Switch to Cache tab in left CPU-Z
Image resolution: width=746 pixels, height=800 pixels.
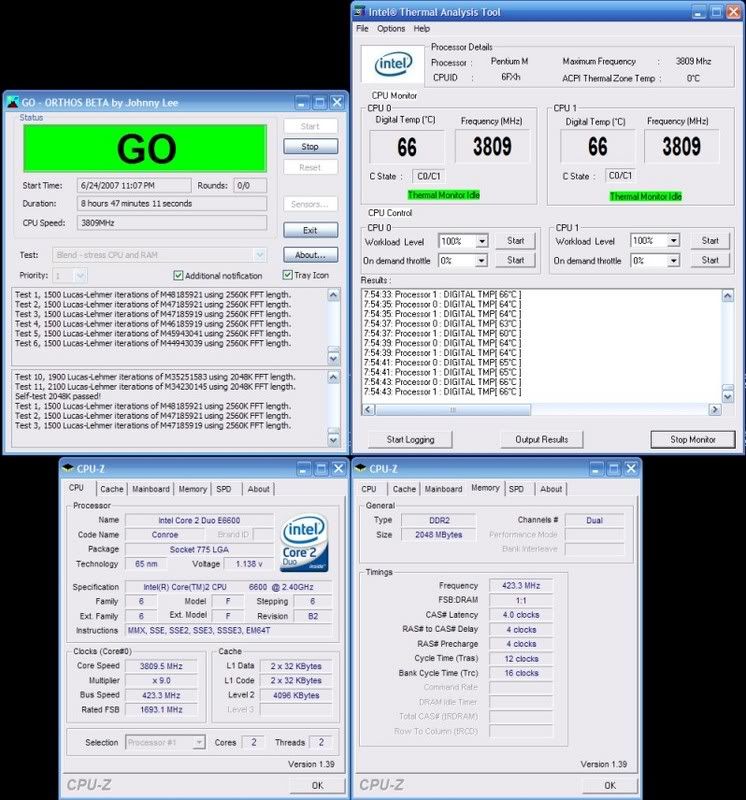(112, 489)
